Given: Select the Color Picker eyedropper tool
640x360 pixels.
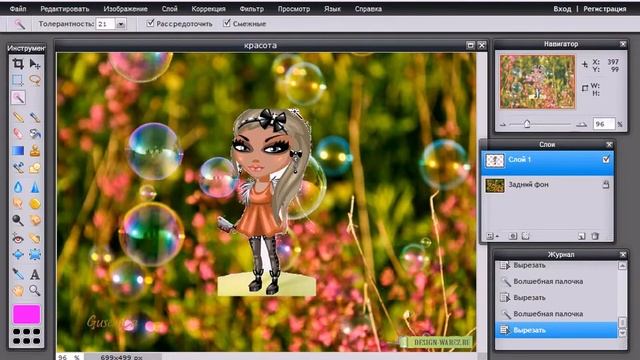Looking at the screenshot, I should click(18, 273).
